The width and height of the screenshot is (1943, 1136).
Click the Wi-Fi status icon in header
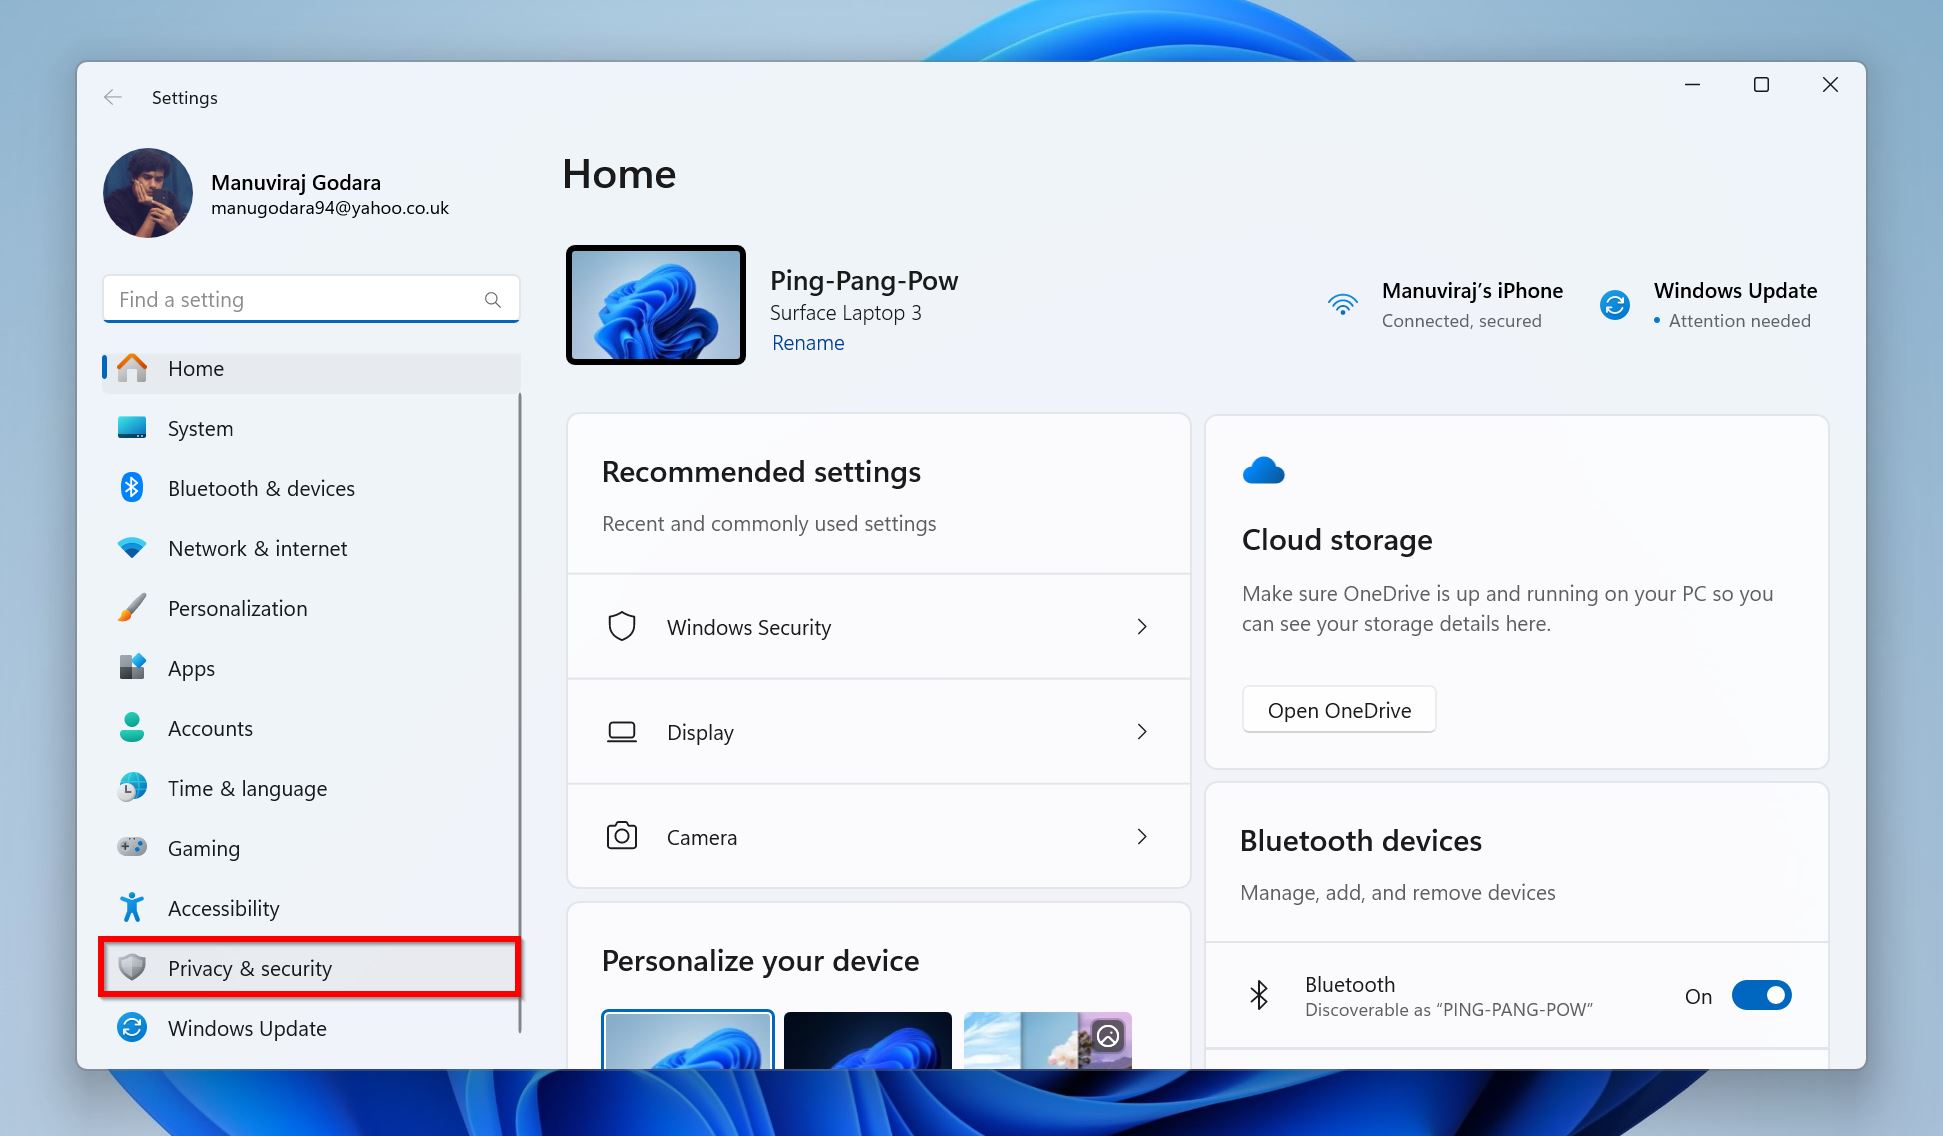[x=1343, y=304]
